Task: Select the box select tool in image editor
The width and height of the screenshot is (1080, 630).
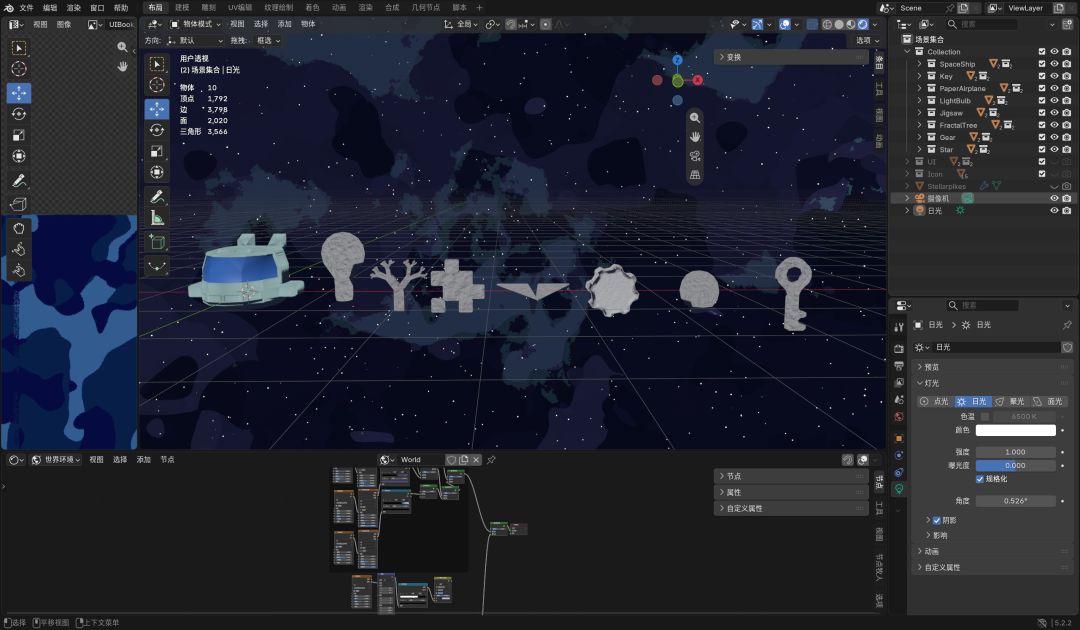Action: (x=19, y=48)
